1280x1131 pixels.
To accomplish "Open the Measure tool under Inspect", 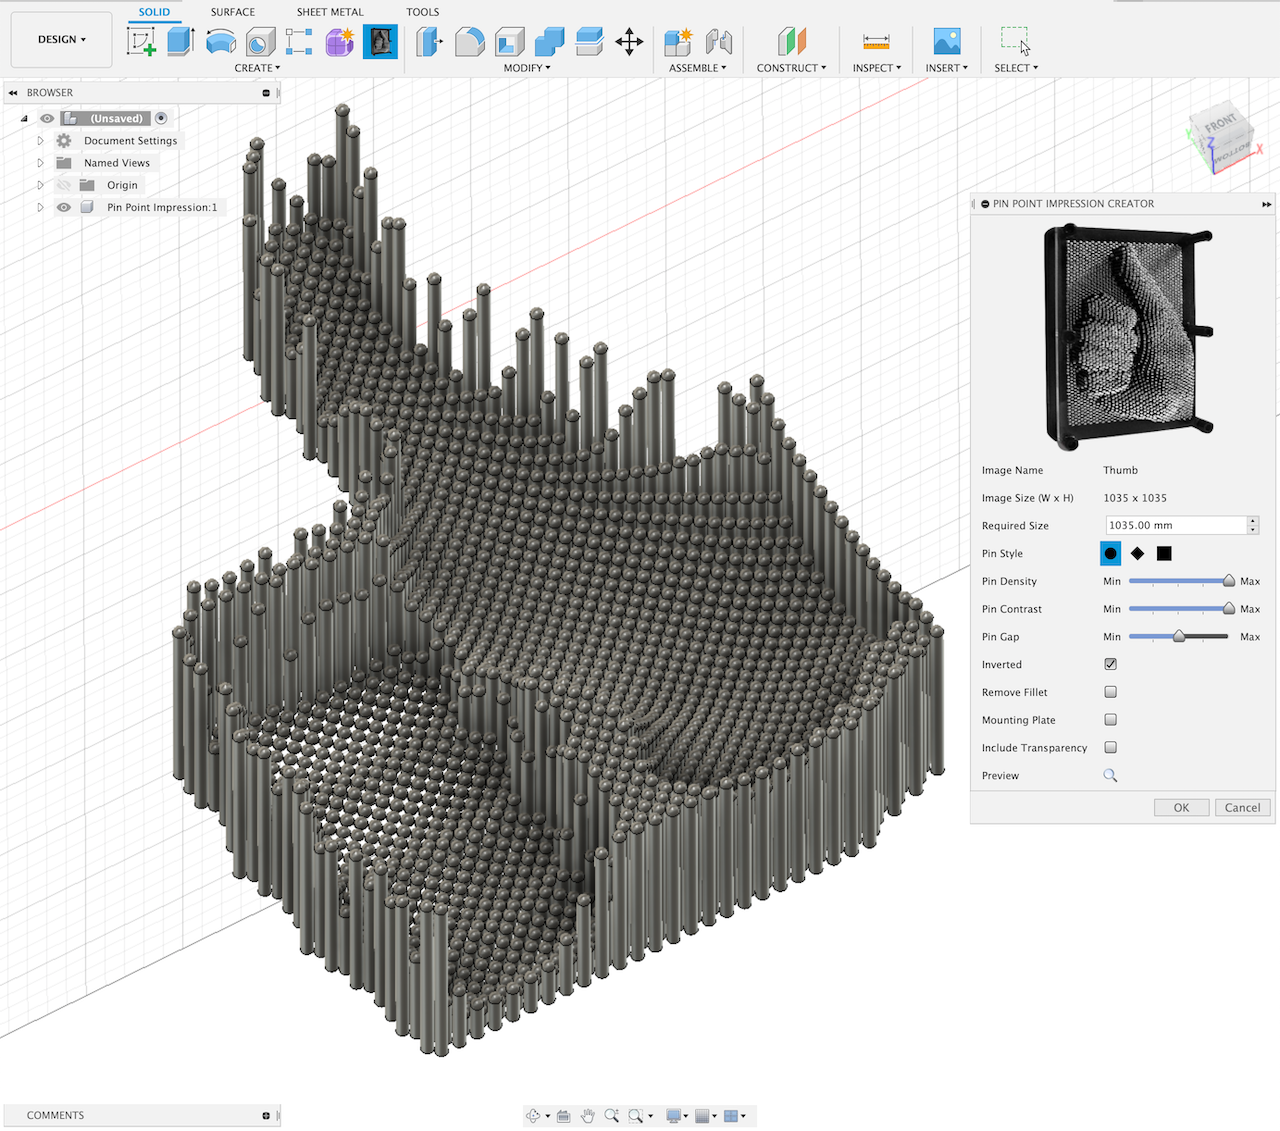I will point(876,42).
